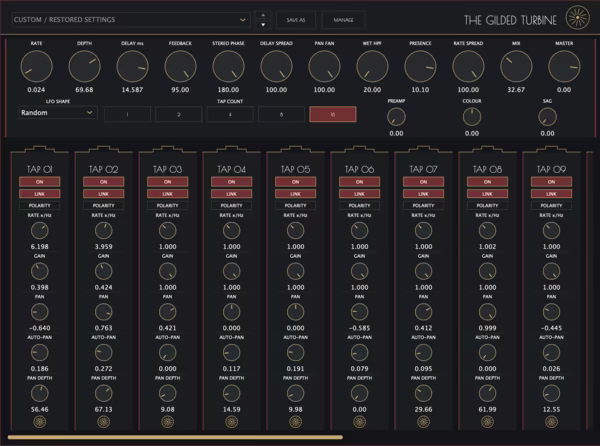Click Tap 02 Gain knob
Image resolution: width=600 pixels, height=446 pixels.
[x=104, y=271]
